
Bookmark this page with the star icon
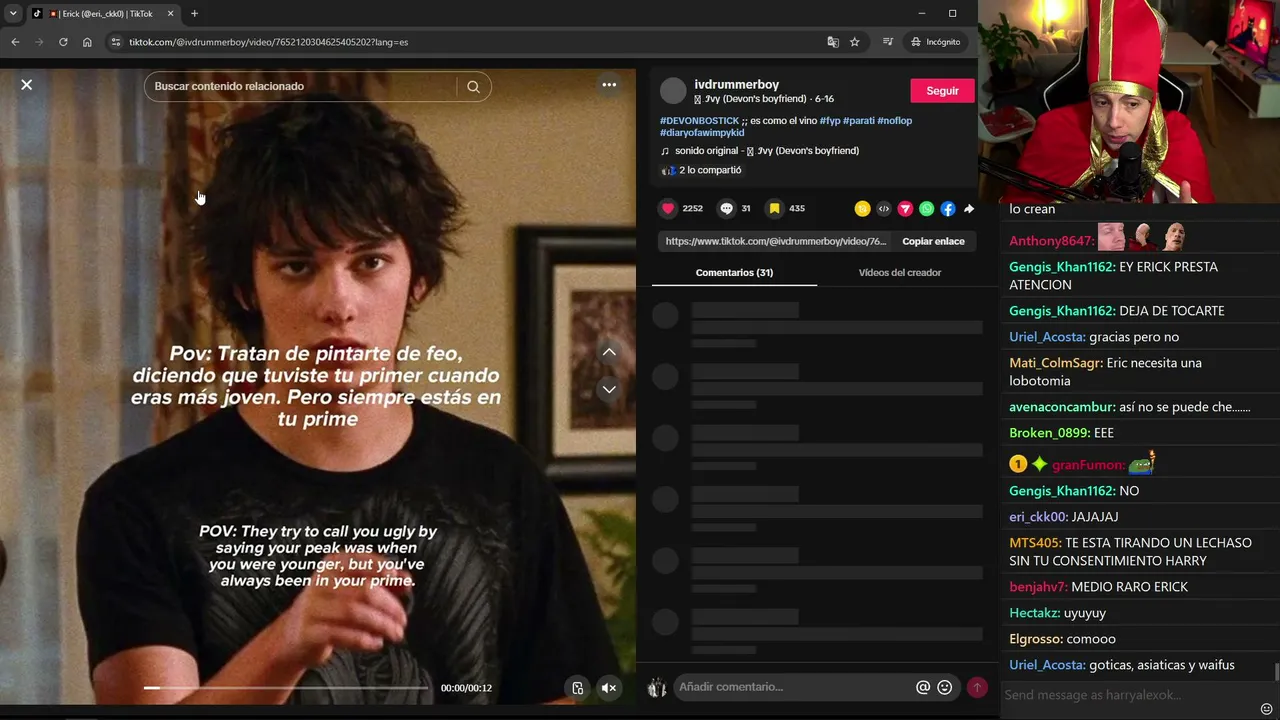pos(855,42)
